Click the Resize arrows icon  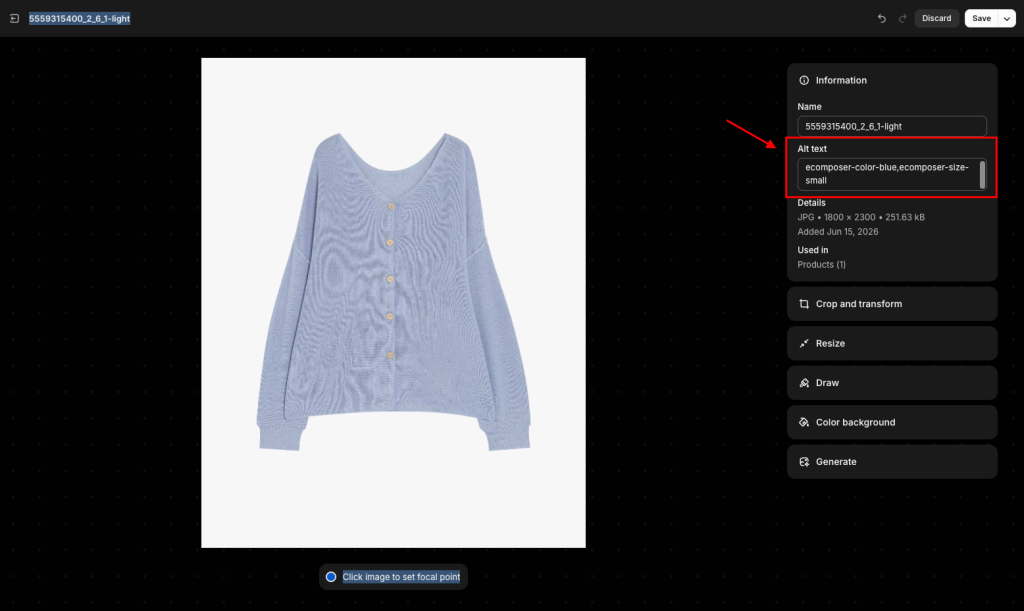tap(804, 343)
